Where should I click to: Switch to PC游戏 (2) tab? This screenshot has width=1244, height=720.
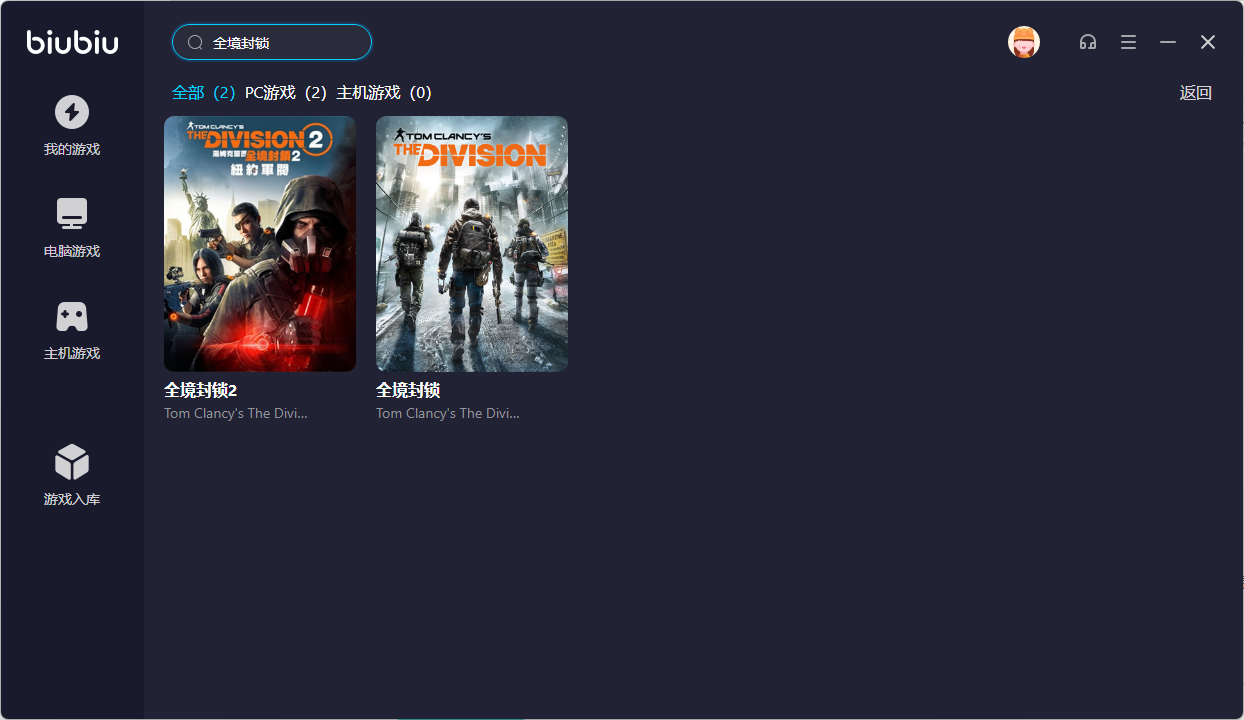click(285, 93)
